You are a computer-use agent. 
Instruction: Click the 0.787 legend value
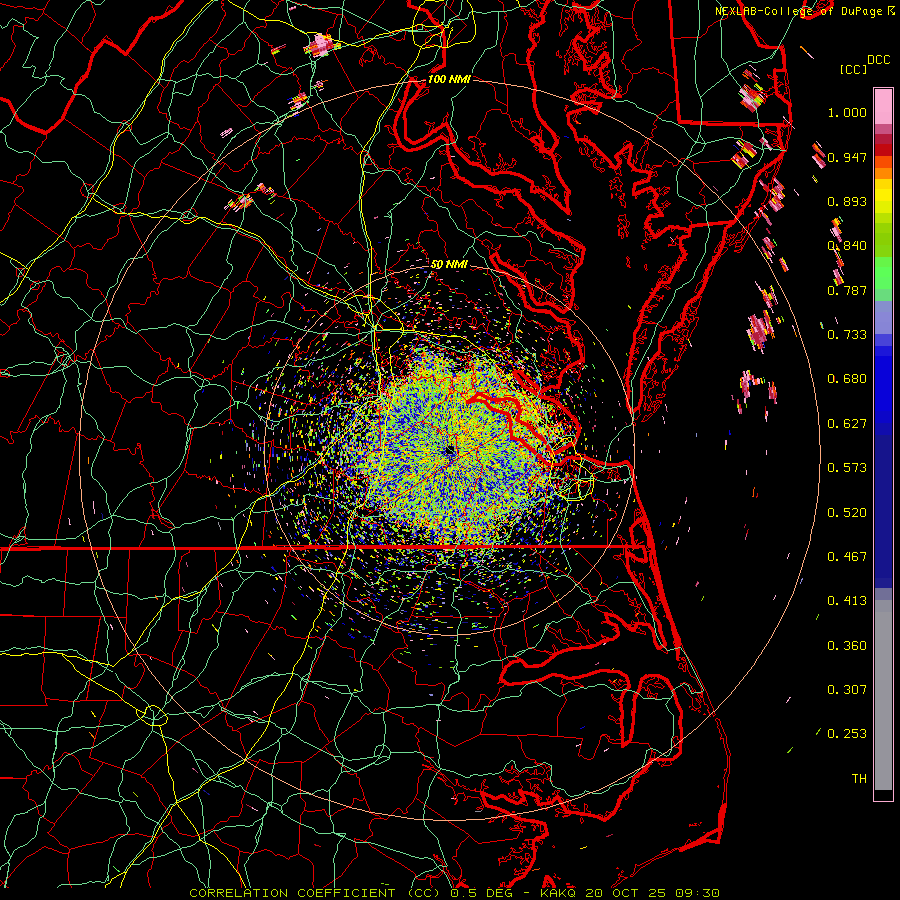point(847,290)
